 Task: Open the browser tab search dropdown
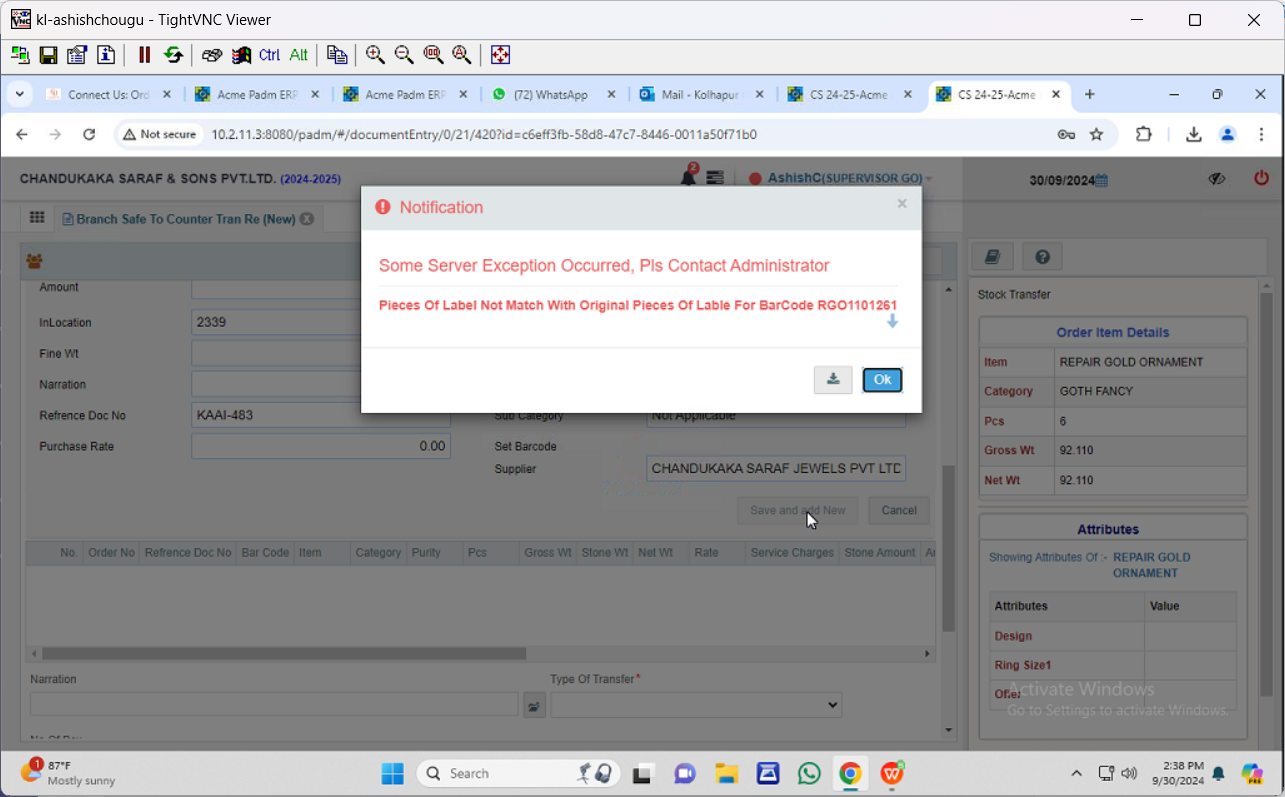coord(19,94)
